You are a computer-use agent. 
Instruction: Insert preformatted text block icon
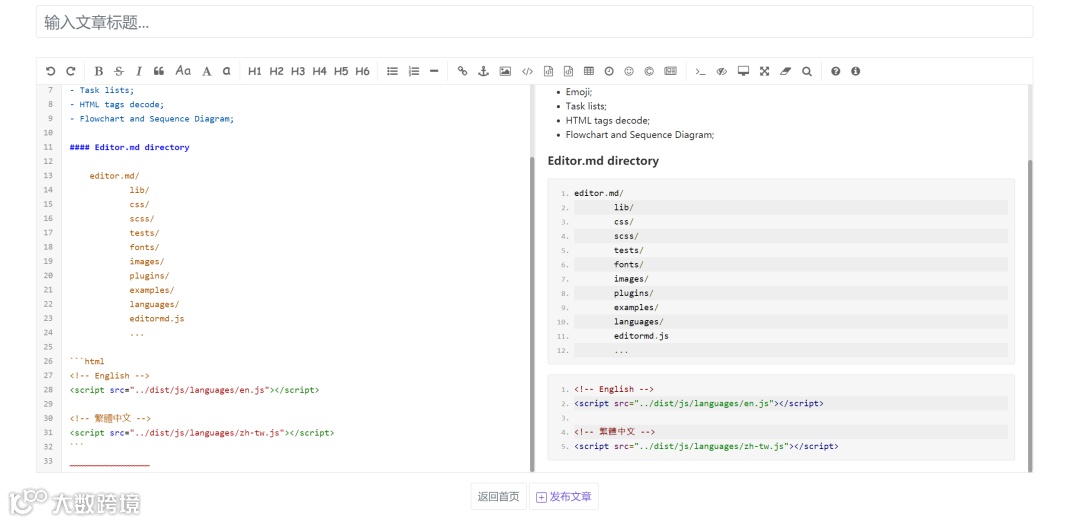tap(548, 71)
